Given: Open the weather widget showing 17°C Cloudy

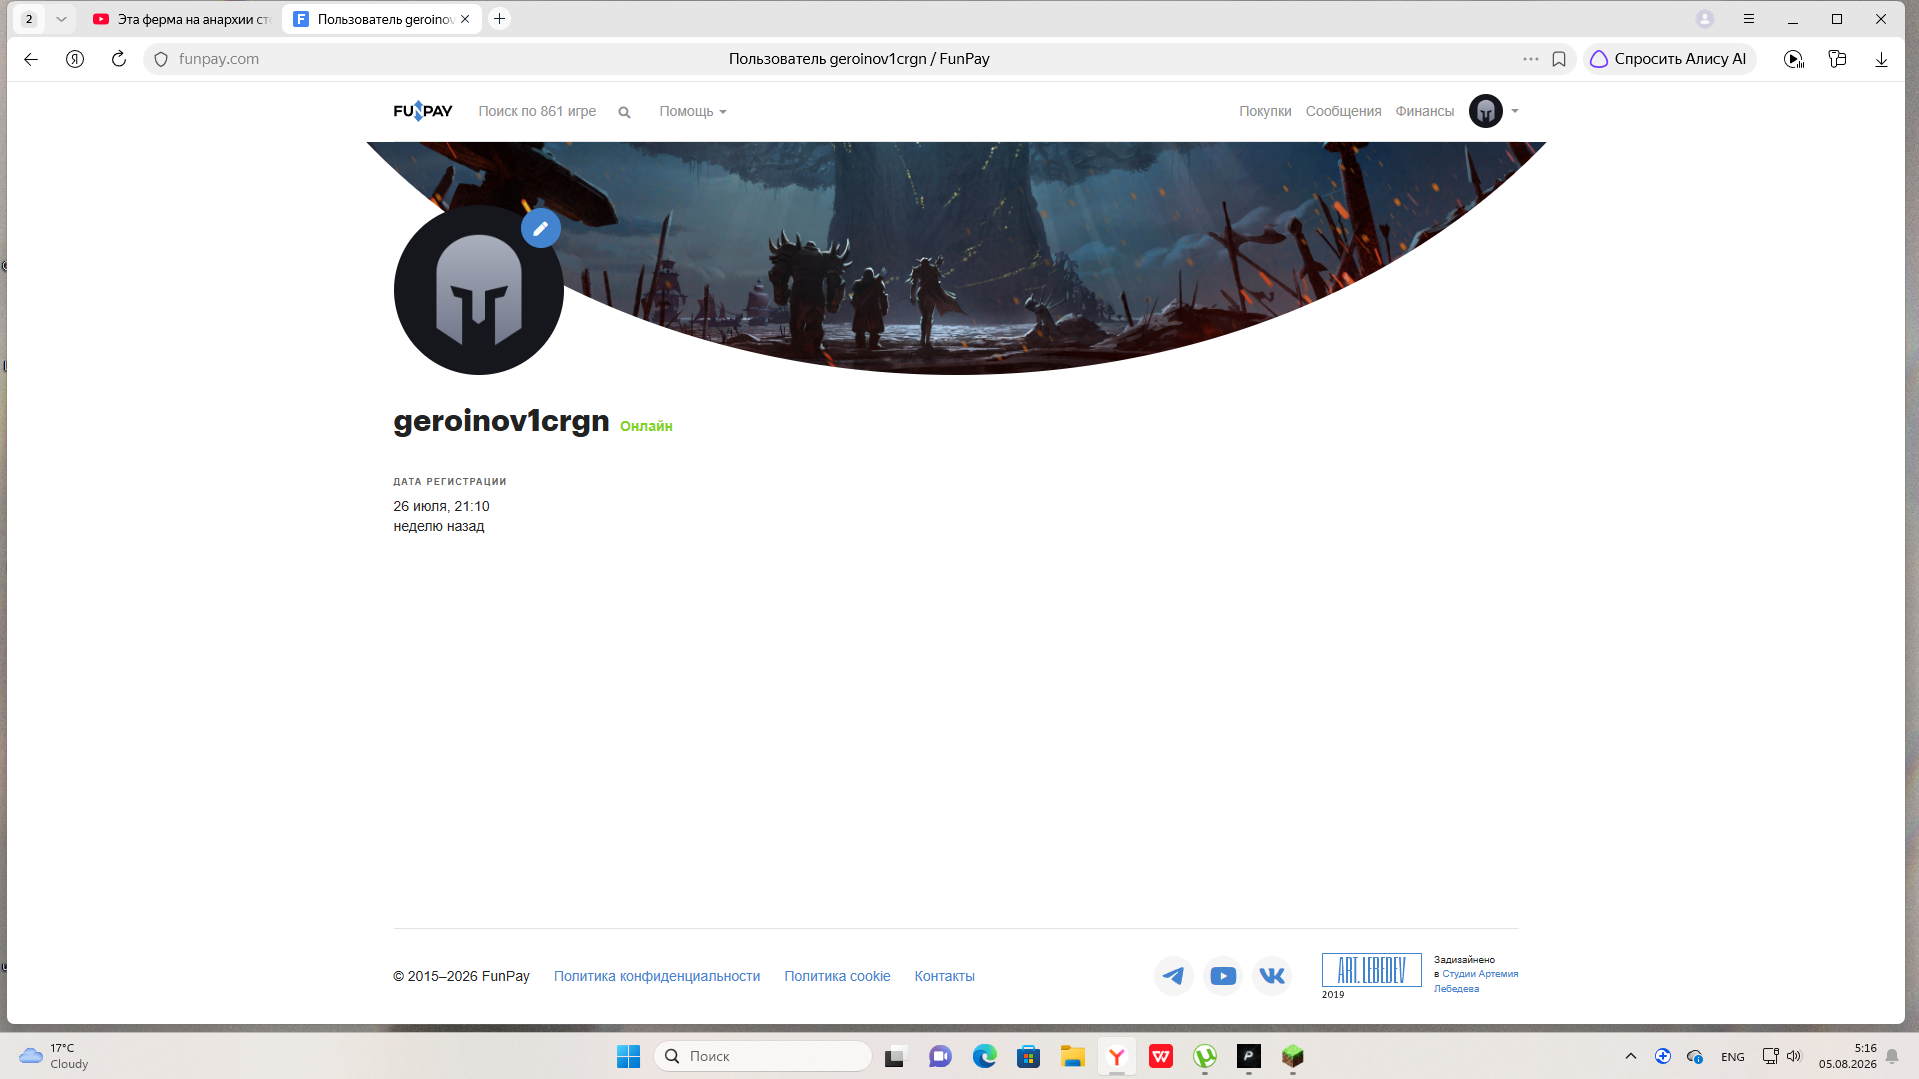Looking at the screenshot, I should coord(55,1056).
